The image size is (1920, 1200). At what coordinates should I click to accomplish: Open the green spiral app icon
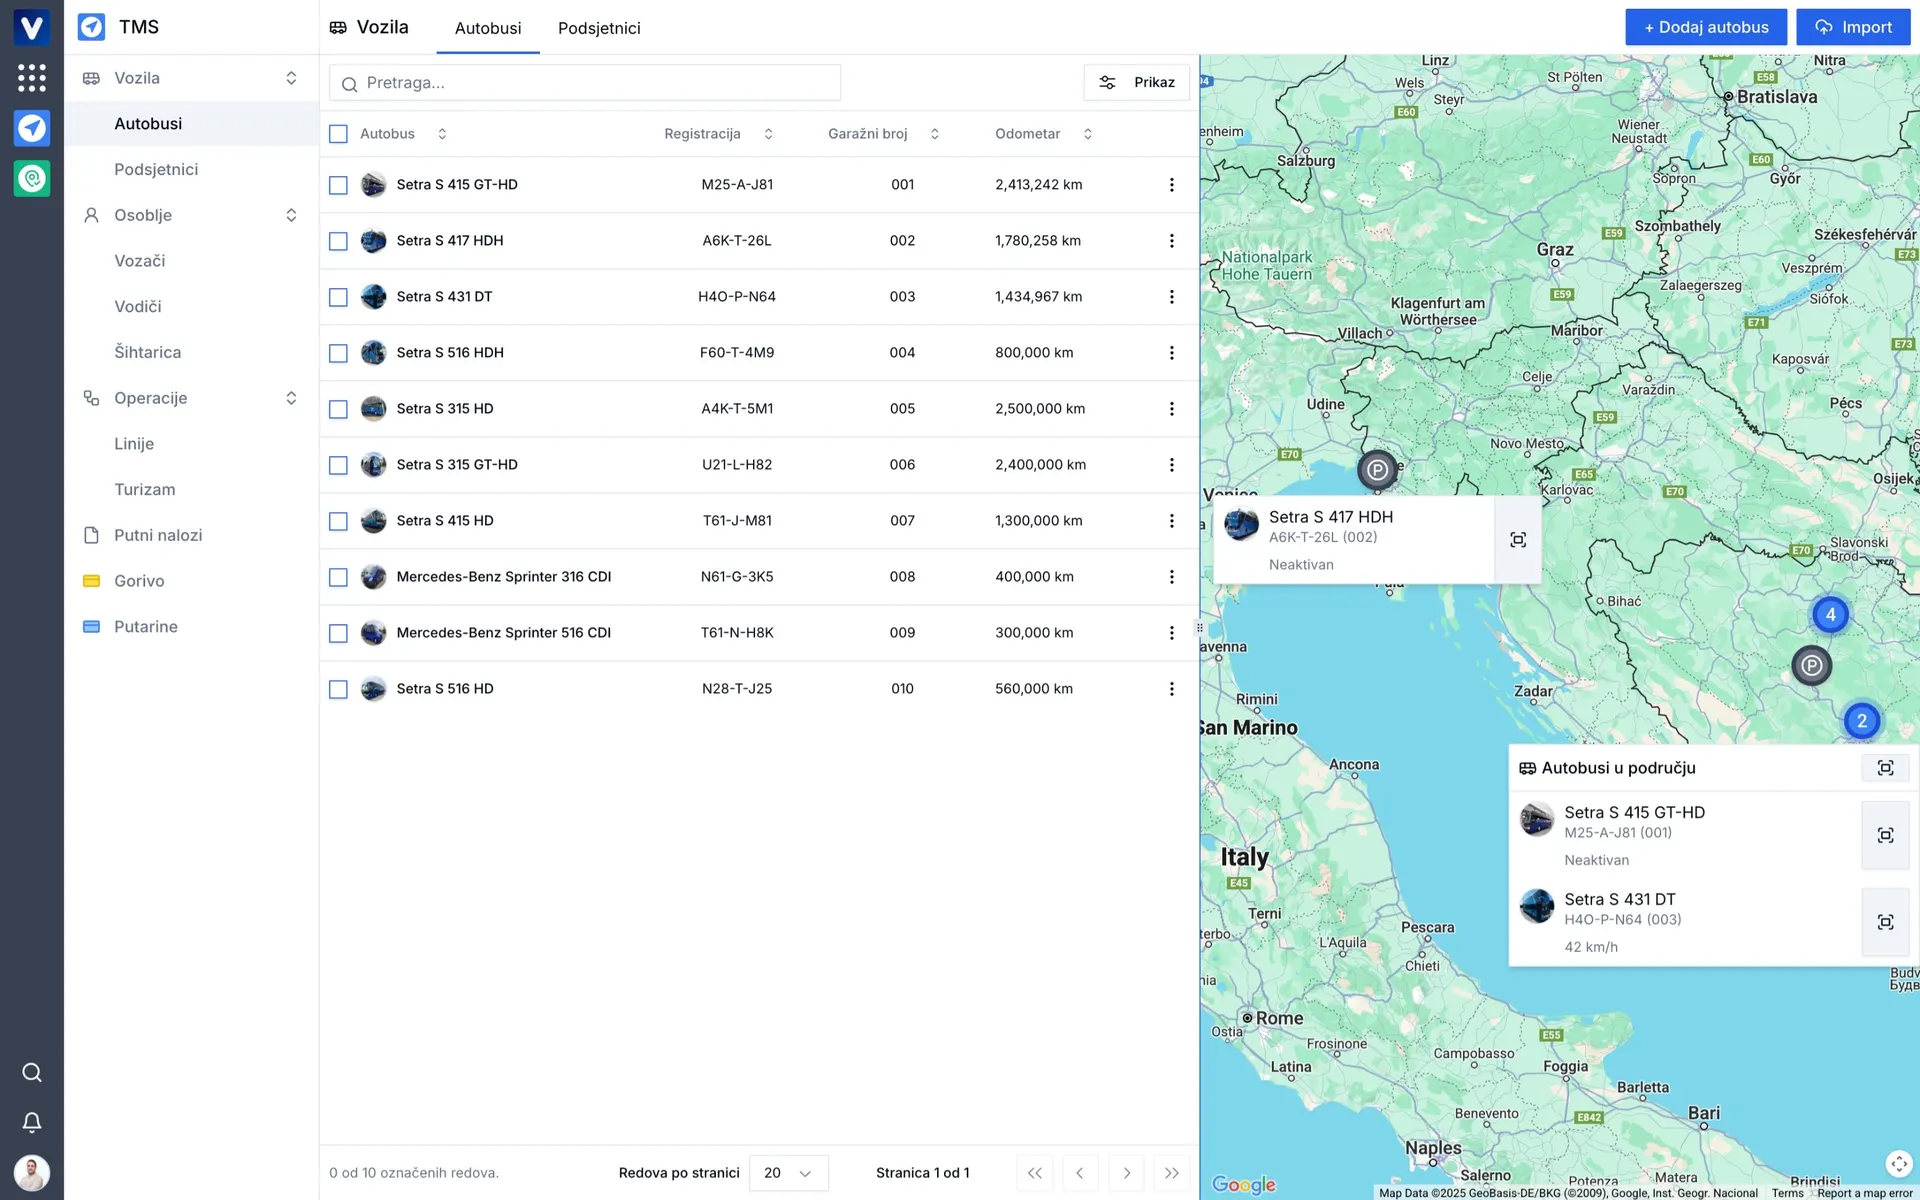point(32,179)
